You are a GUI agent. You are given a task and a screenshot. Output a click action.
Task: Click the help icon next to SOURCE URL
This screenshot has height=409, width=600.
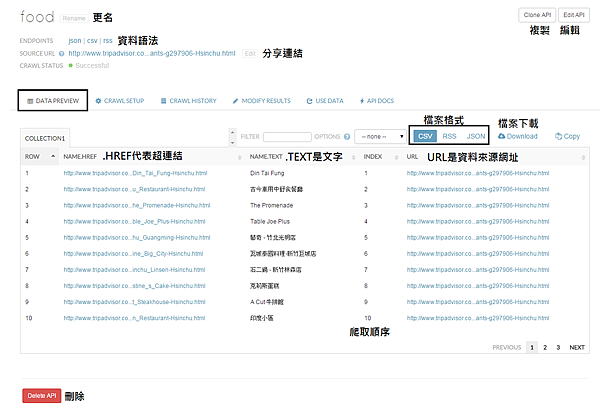point(61,54)
